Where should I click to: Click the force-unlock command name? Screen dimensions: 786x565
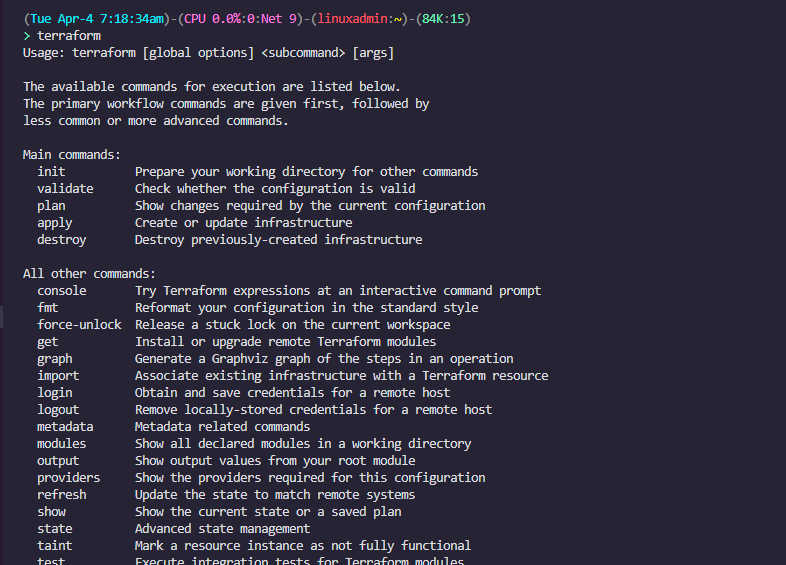coord(79,325)
